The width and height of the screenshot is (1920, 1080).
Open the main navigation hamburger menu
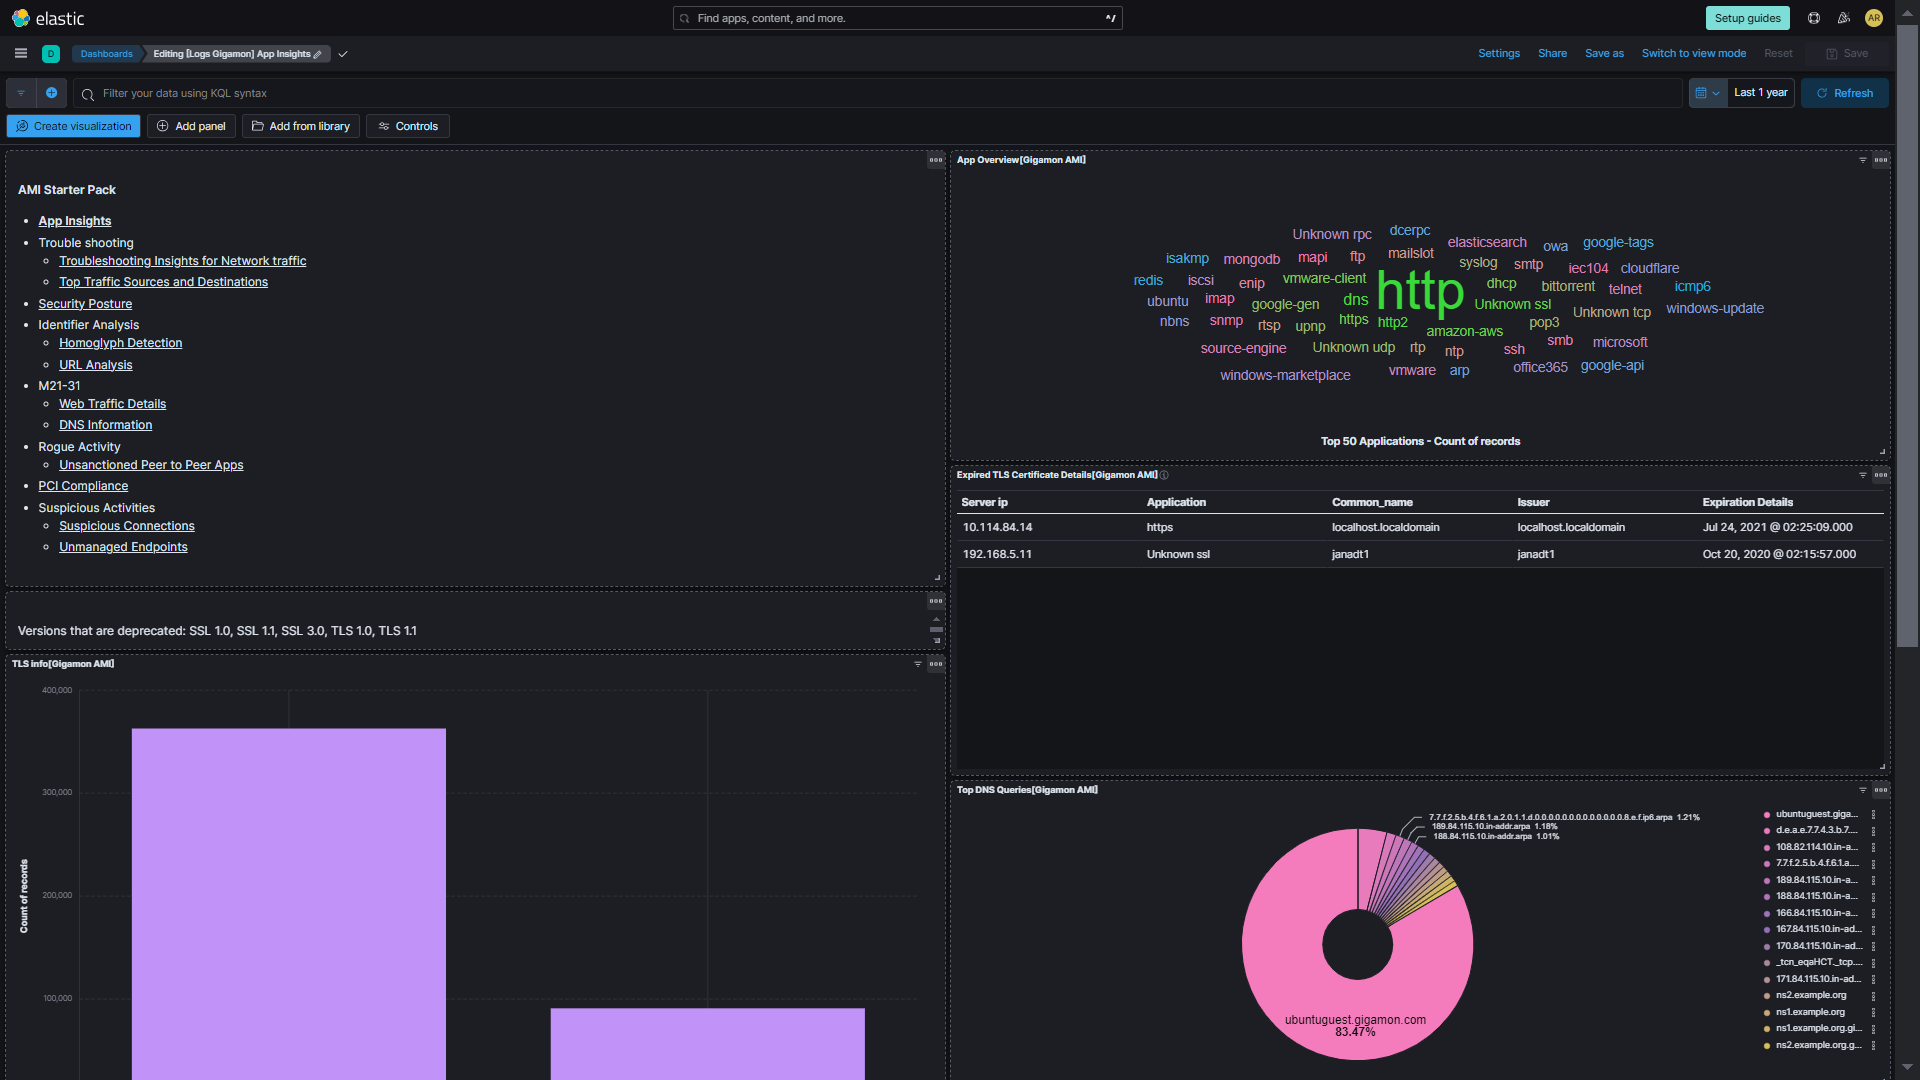point(20,53)
